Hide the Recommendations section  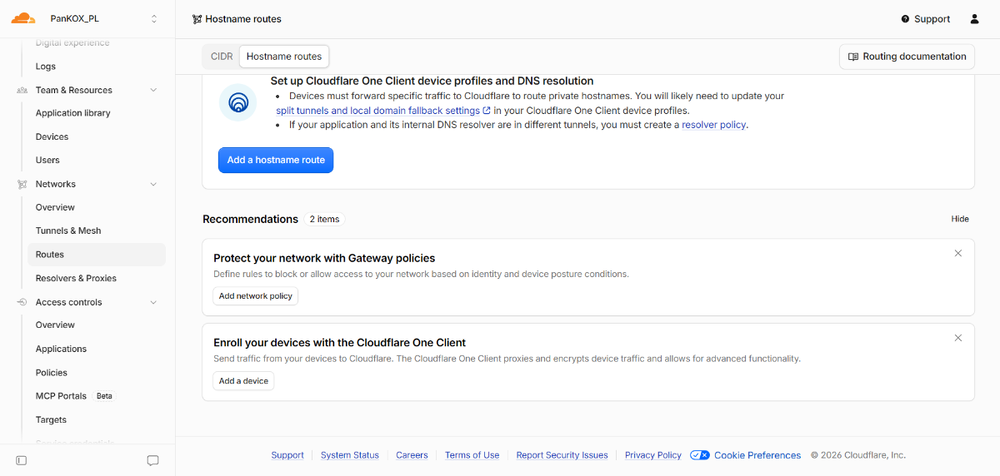[x=960, y=219]
